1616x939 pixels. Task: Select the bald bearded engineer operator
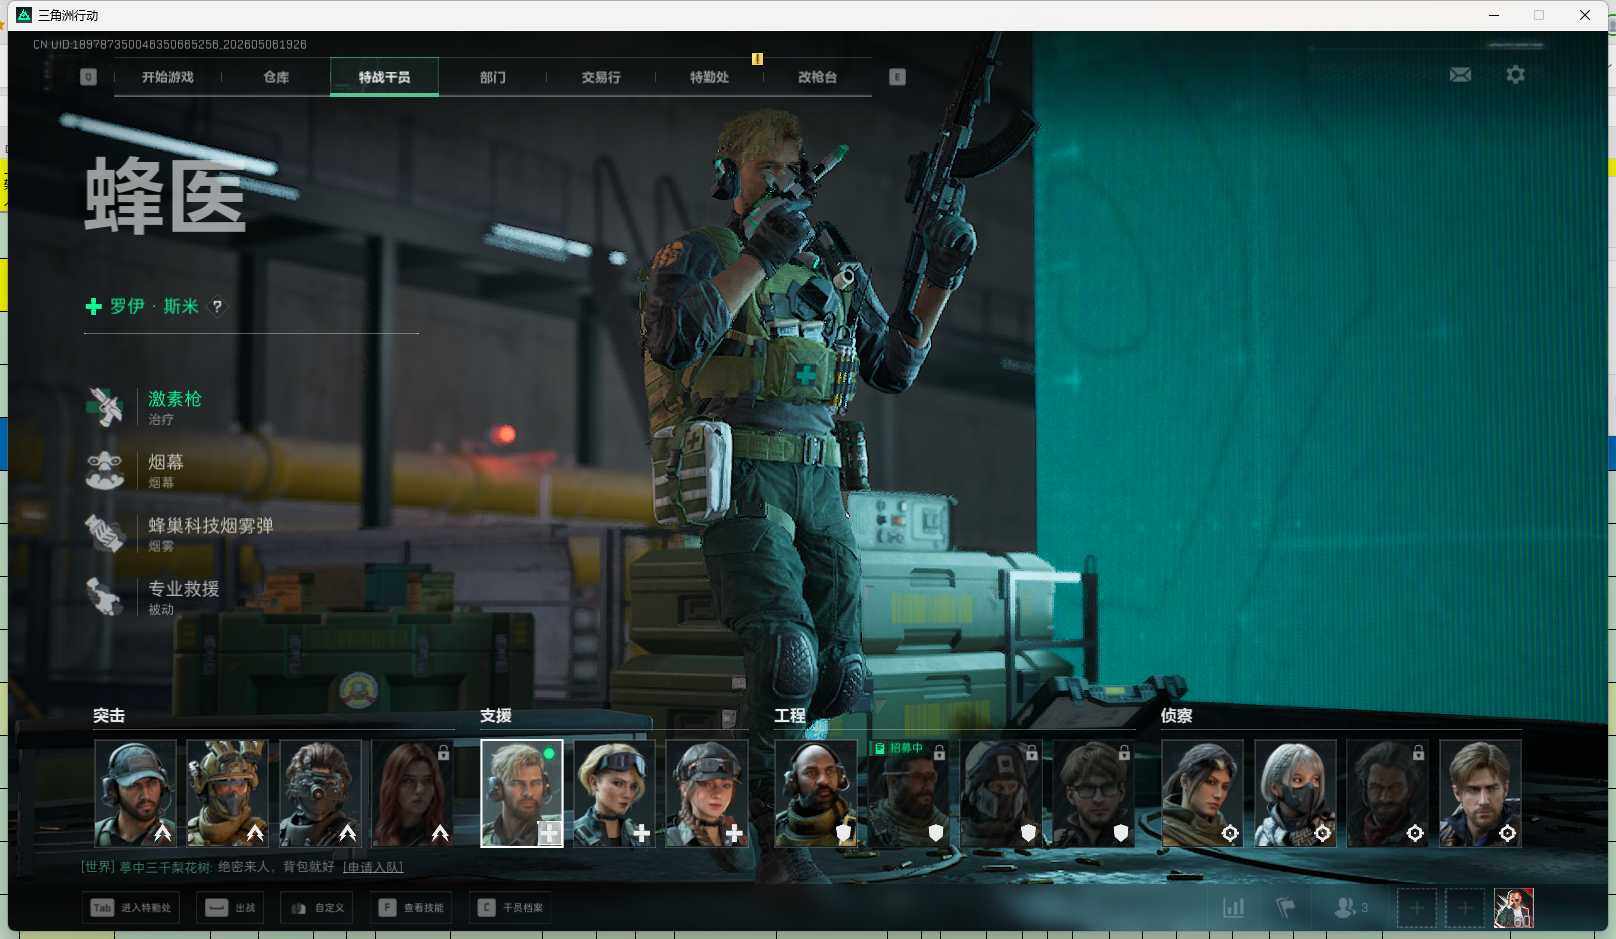(x=816, y=793)
